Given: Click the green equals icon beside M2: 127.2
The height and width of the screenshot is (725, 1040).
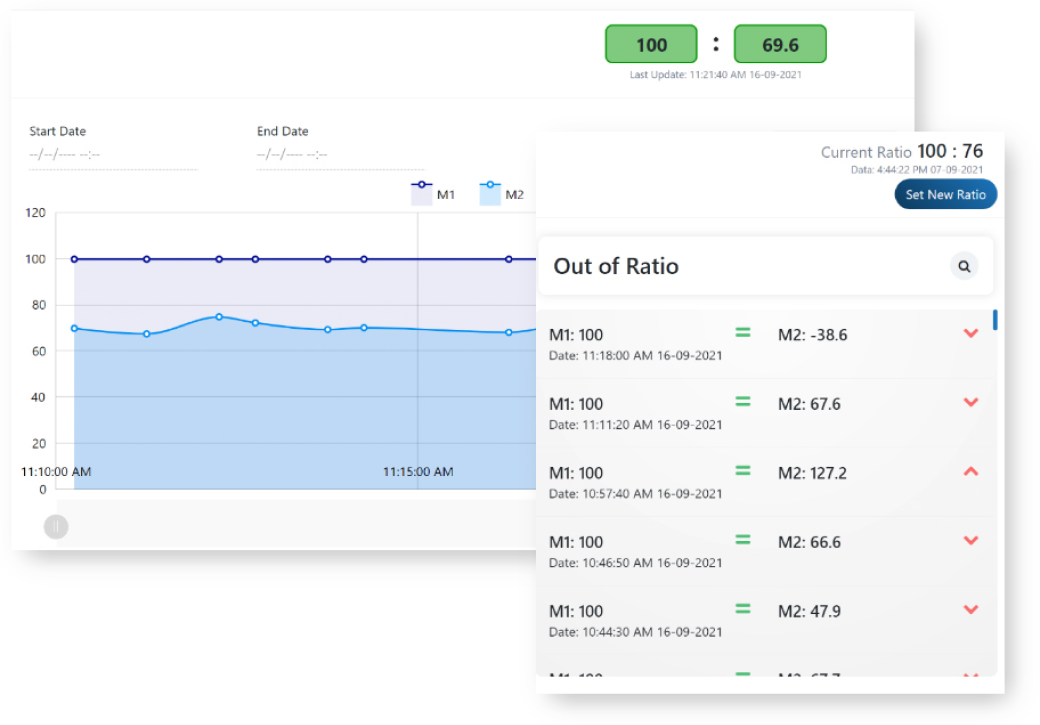Looking at the screenshot, I should click(x=743, y=470).
